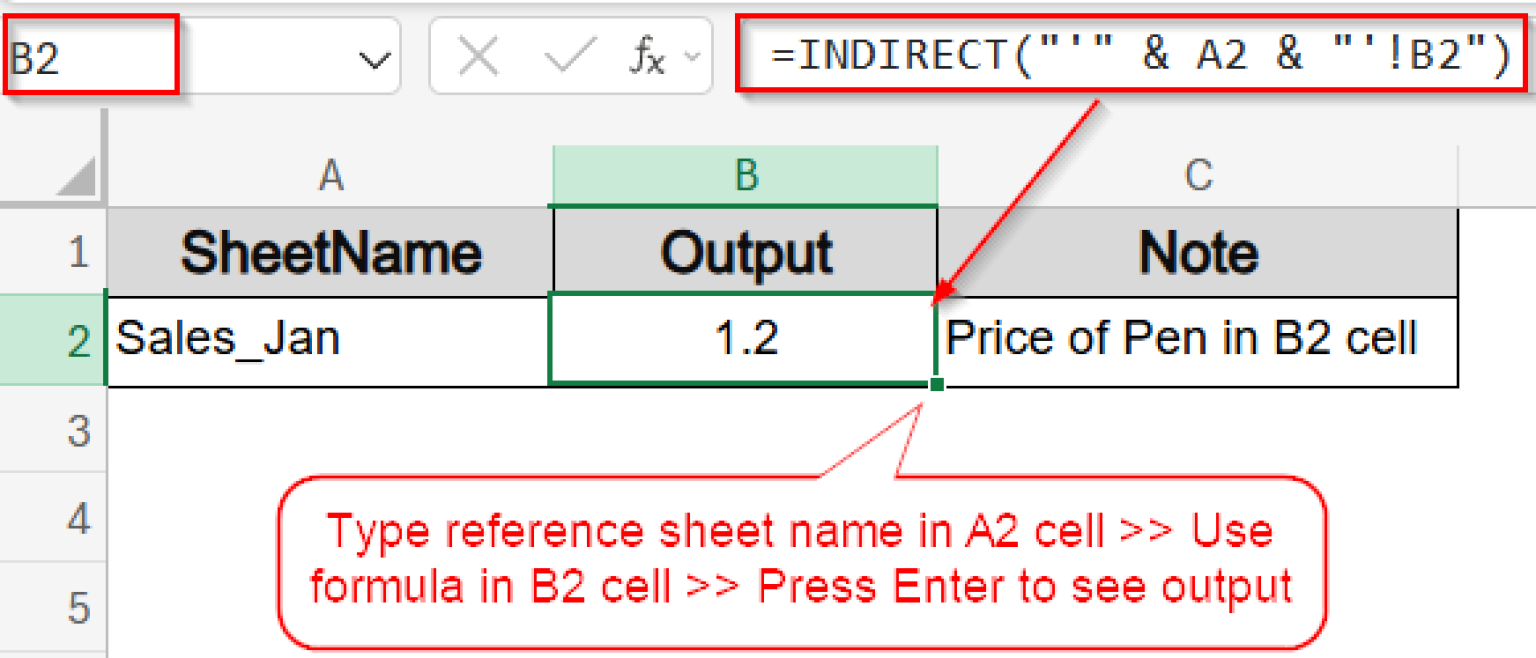This screenshot has height=658, width=1536.
Task: Select cell B2 showing 1.2
Action: (x=744, y=338)
